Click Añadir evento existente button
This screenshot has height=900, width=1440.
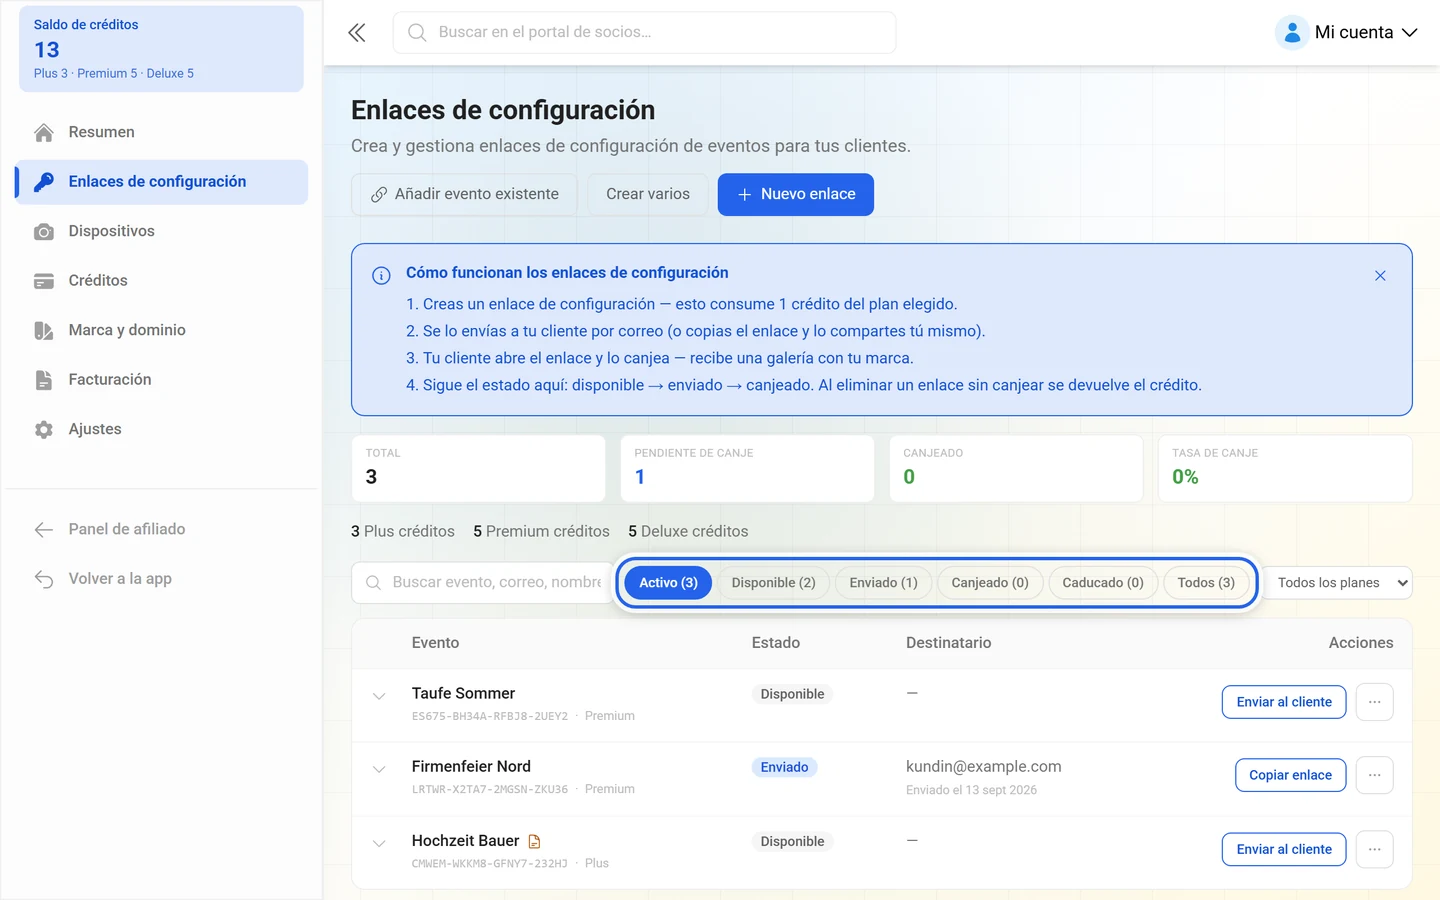(464, 195)
